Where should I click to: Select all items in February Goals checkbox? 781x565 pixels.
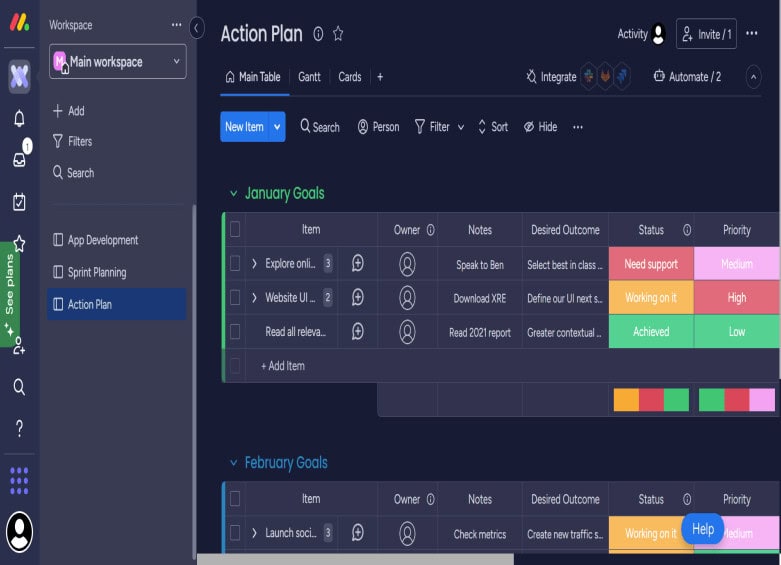click(x=235, y=499)
